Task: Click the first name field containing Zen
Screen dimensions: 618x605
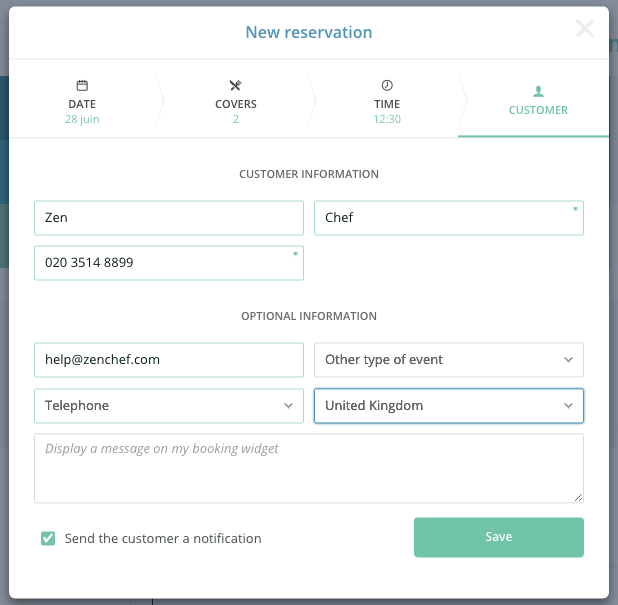Action: [169, 218]
